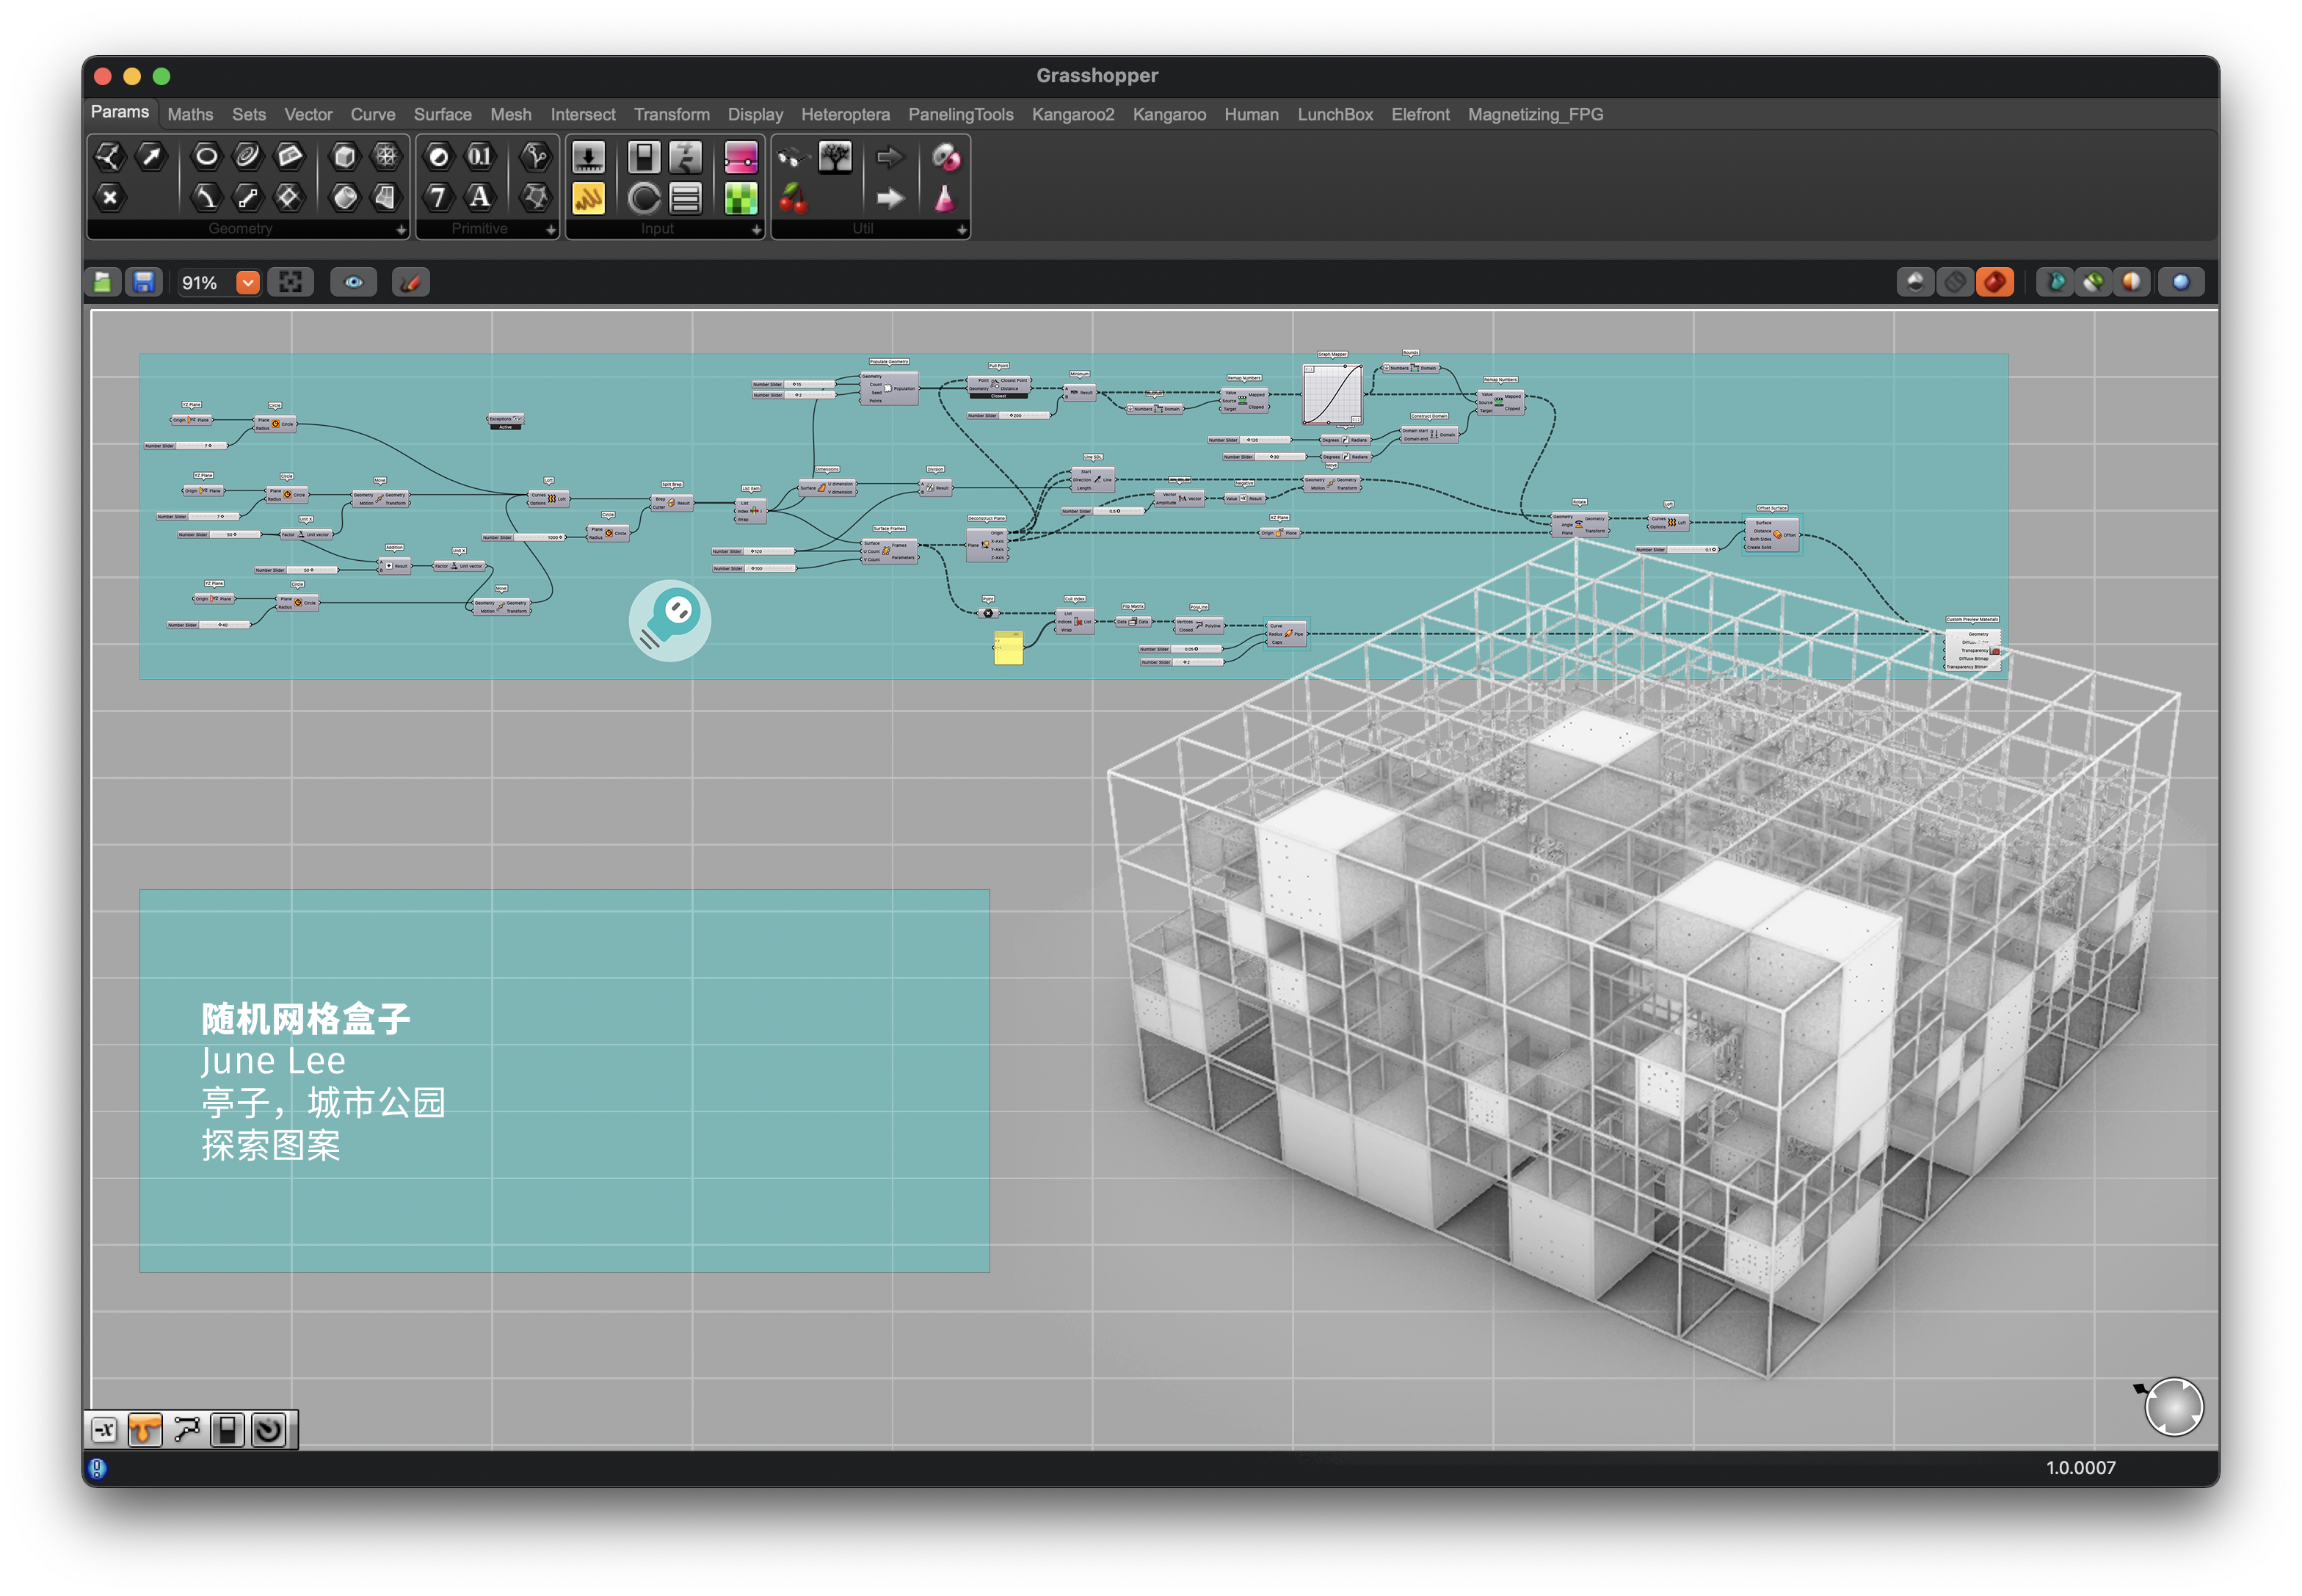2302x1596 pixels.
Task: Click the Number Slider input icon
Action: (589, 157)
